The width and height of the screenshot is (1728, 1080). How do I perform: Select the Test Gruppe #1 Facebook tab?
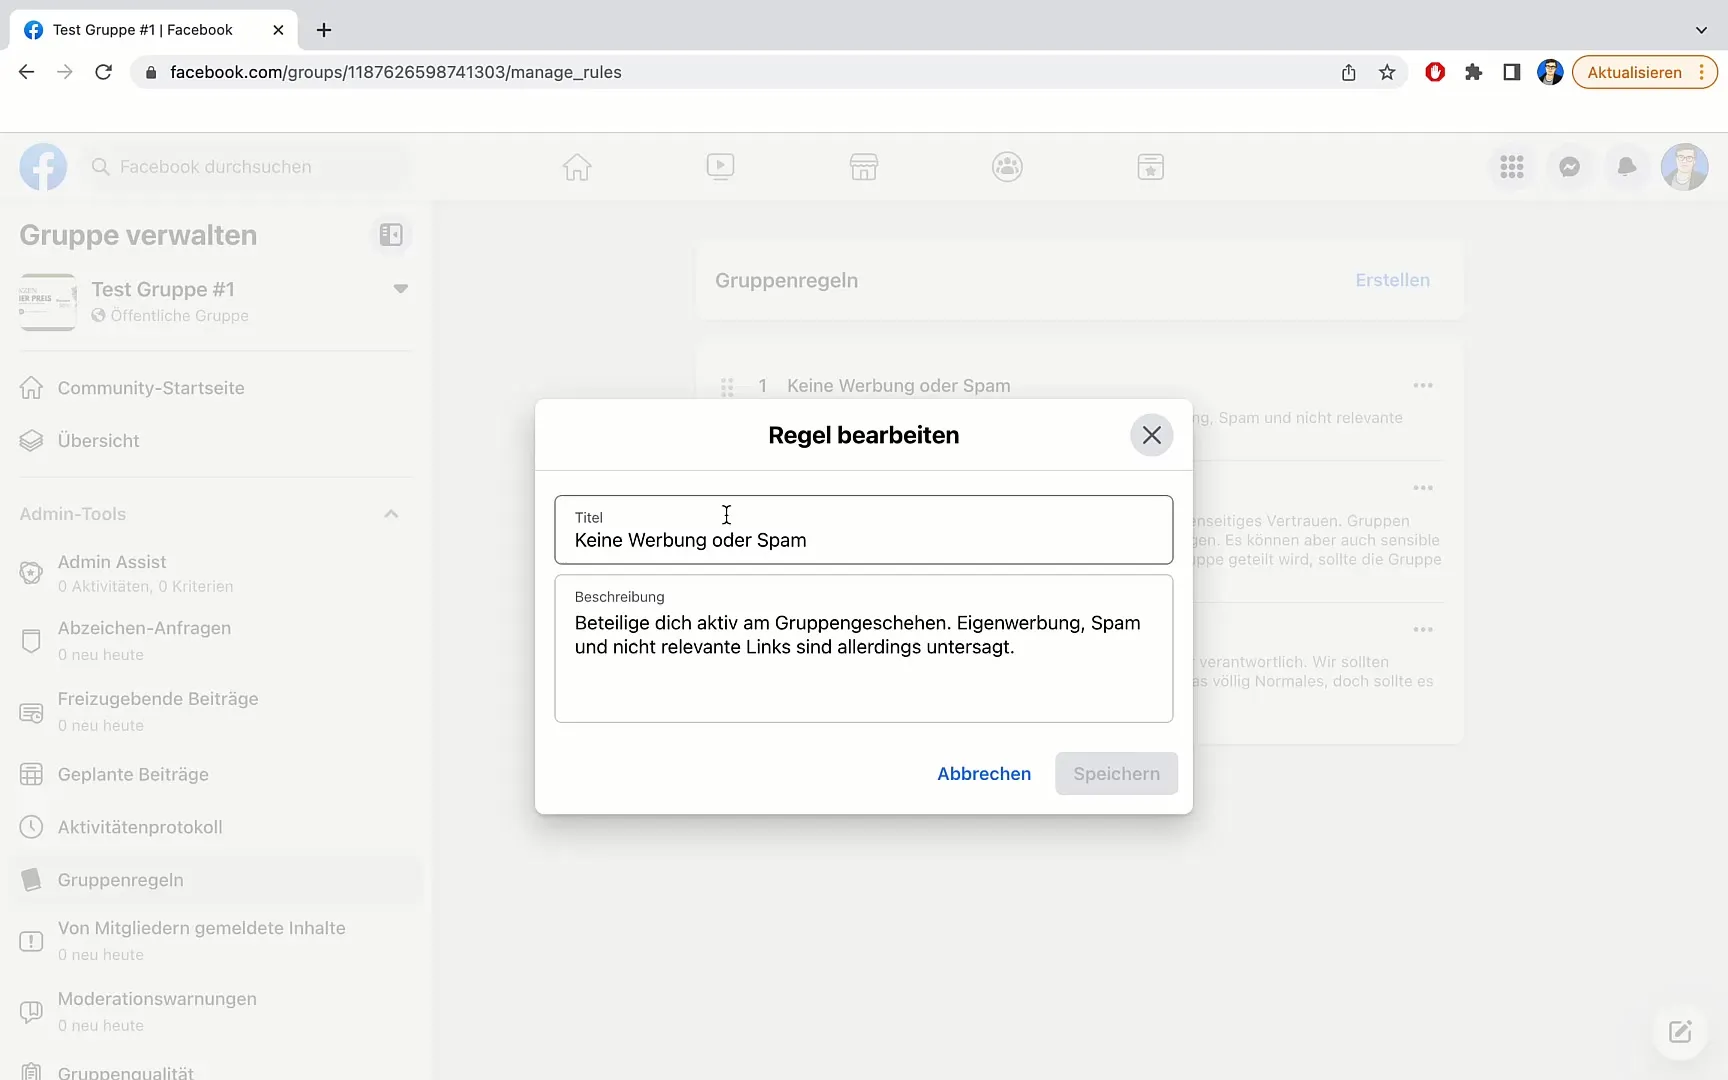153,30
